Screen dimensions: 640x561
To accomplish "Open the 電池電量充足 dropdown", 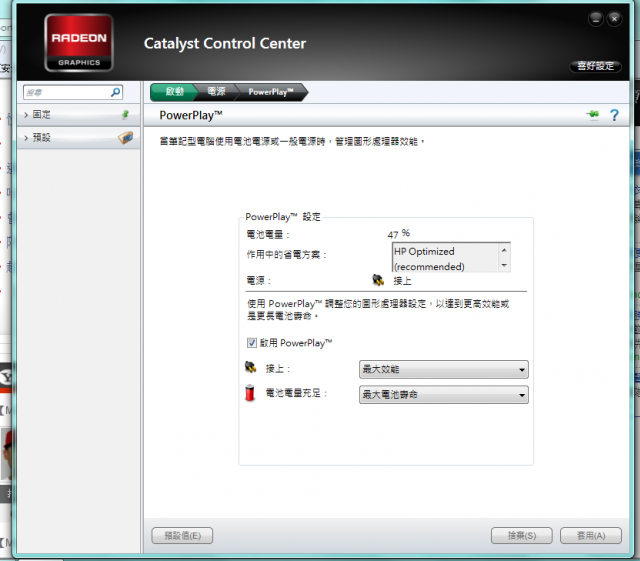I will (444, 395).
